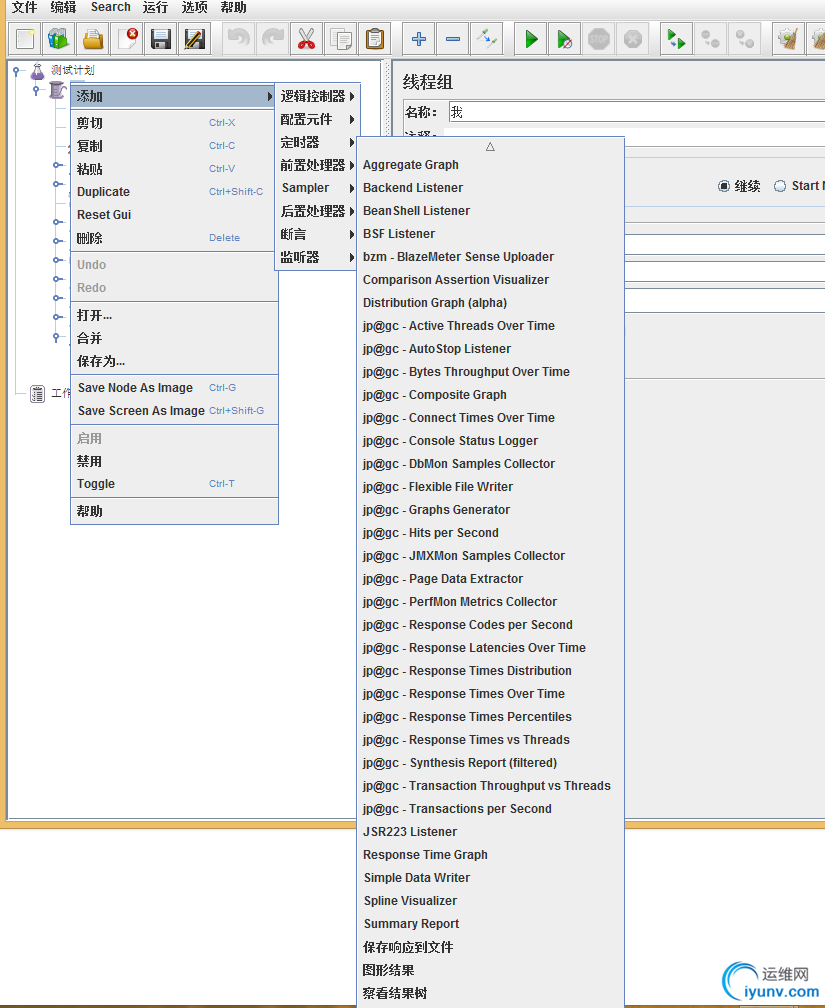The width and height of the screenshot is (825, 1008).
Task: Choose 添加 in the context menu
Action: 174,96
